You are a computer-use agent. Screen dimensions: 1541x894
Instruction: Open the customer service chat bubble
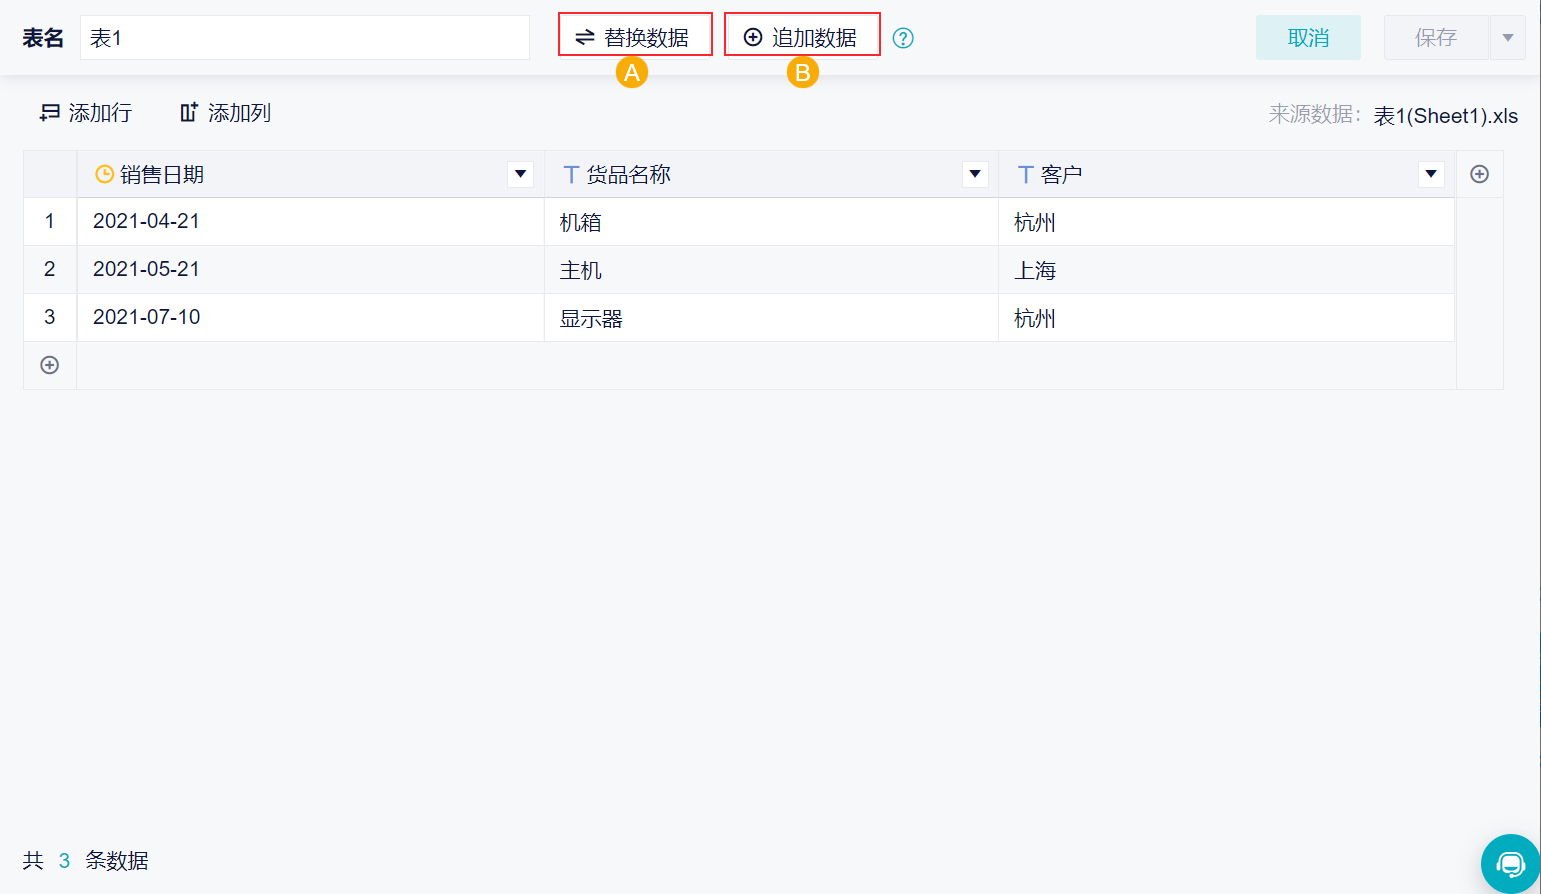coord(1510,863)
